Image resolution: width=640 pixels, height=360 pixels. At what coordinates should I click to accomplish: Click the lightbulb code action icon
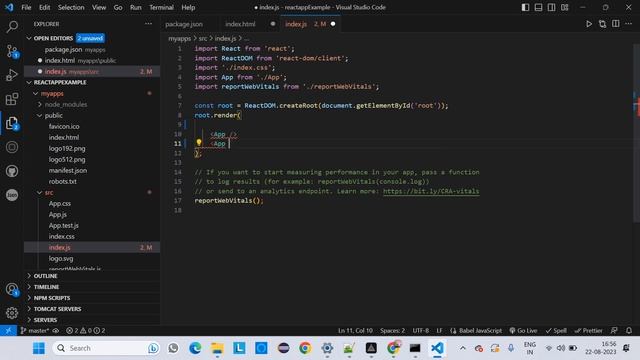point(199,143)
